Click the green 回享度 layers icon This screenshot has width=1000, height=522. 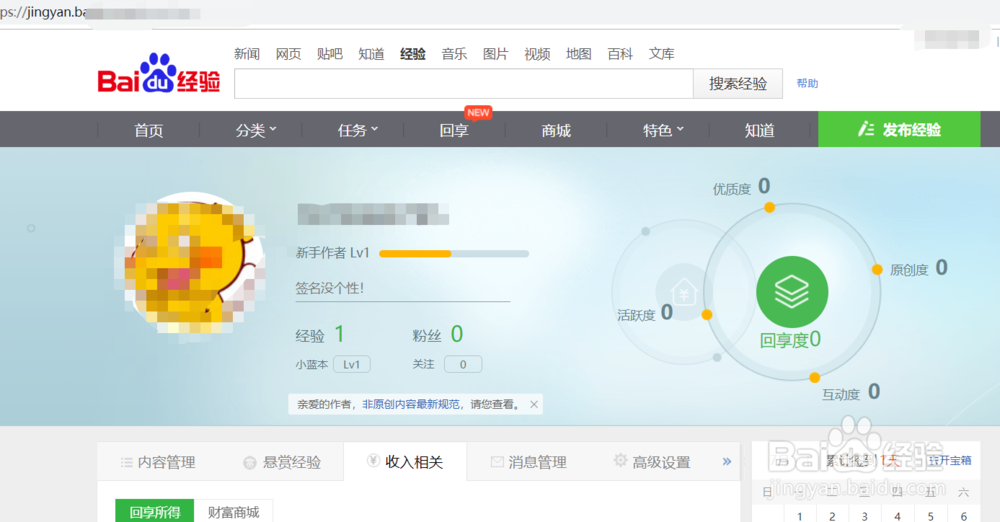(x=791, y=292)
